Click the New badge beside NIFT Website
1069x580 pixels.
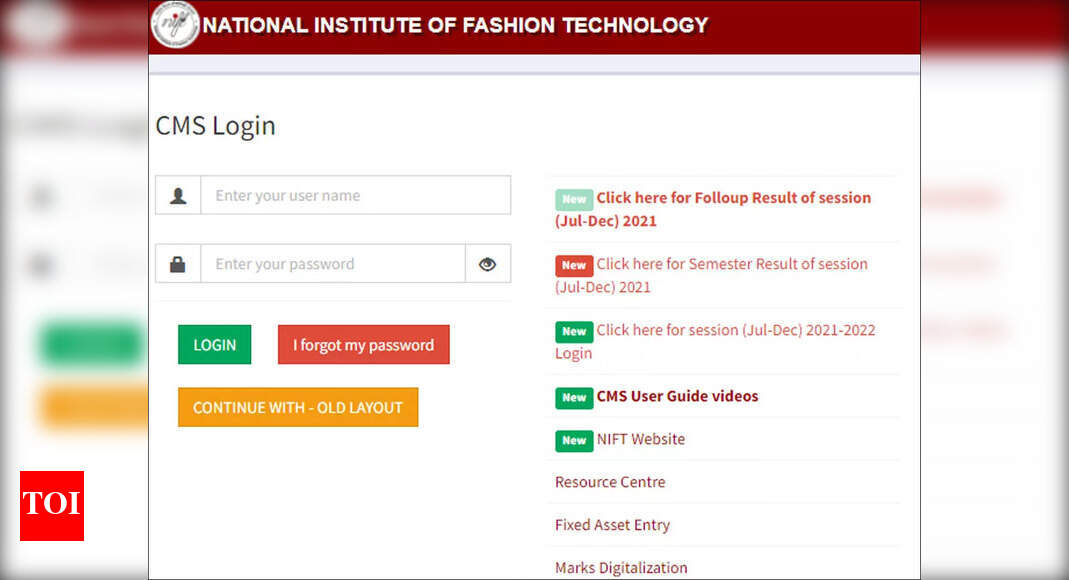(574, 440)
